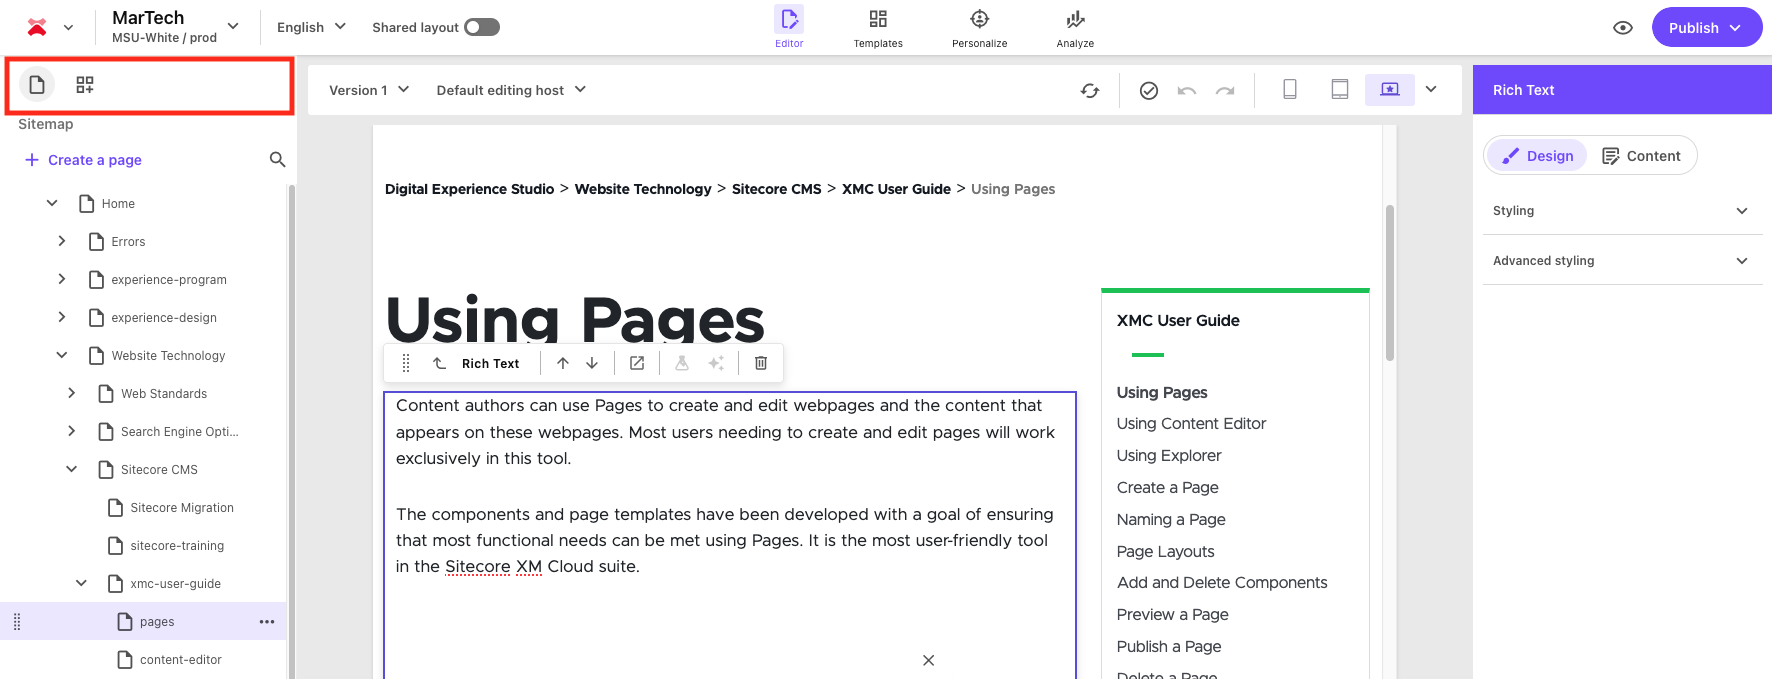Click the sitemap search icon
The height and width of the screenshot is (679, 1772).
coord(277,159)
